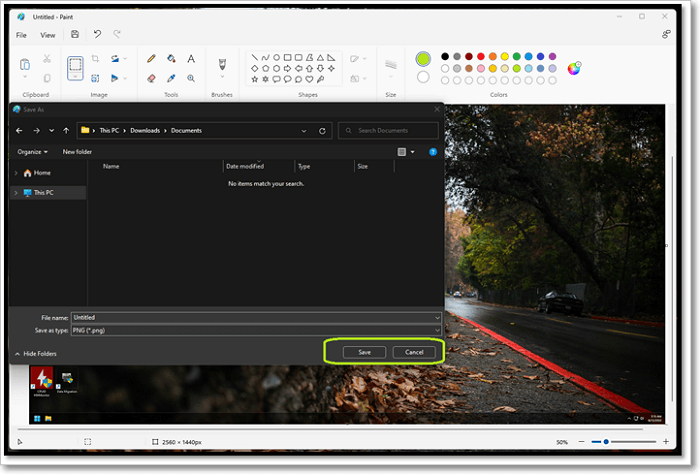Open the View menu in Paint

pyautogui.click(x=48, y=35)
